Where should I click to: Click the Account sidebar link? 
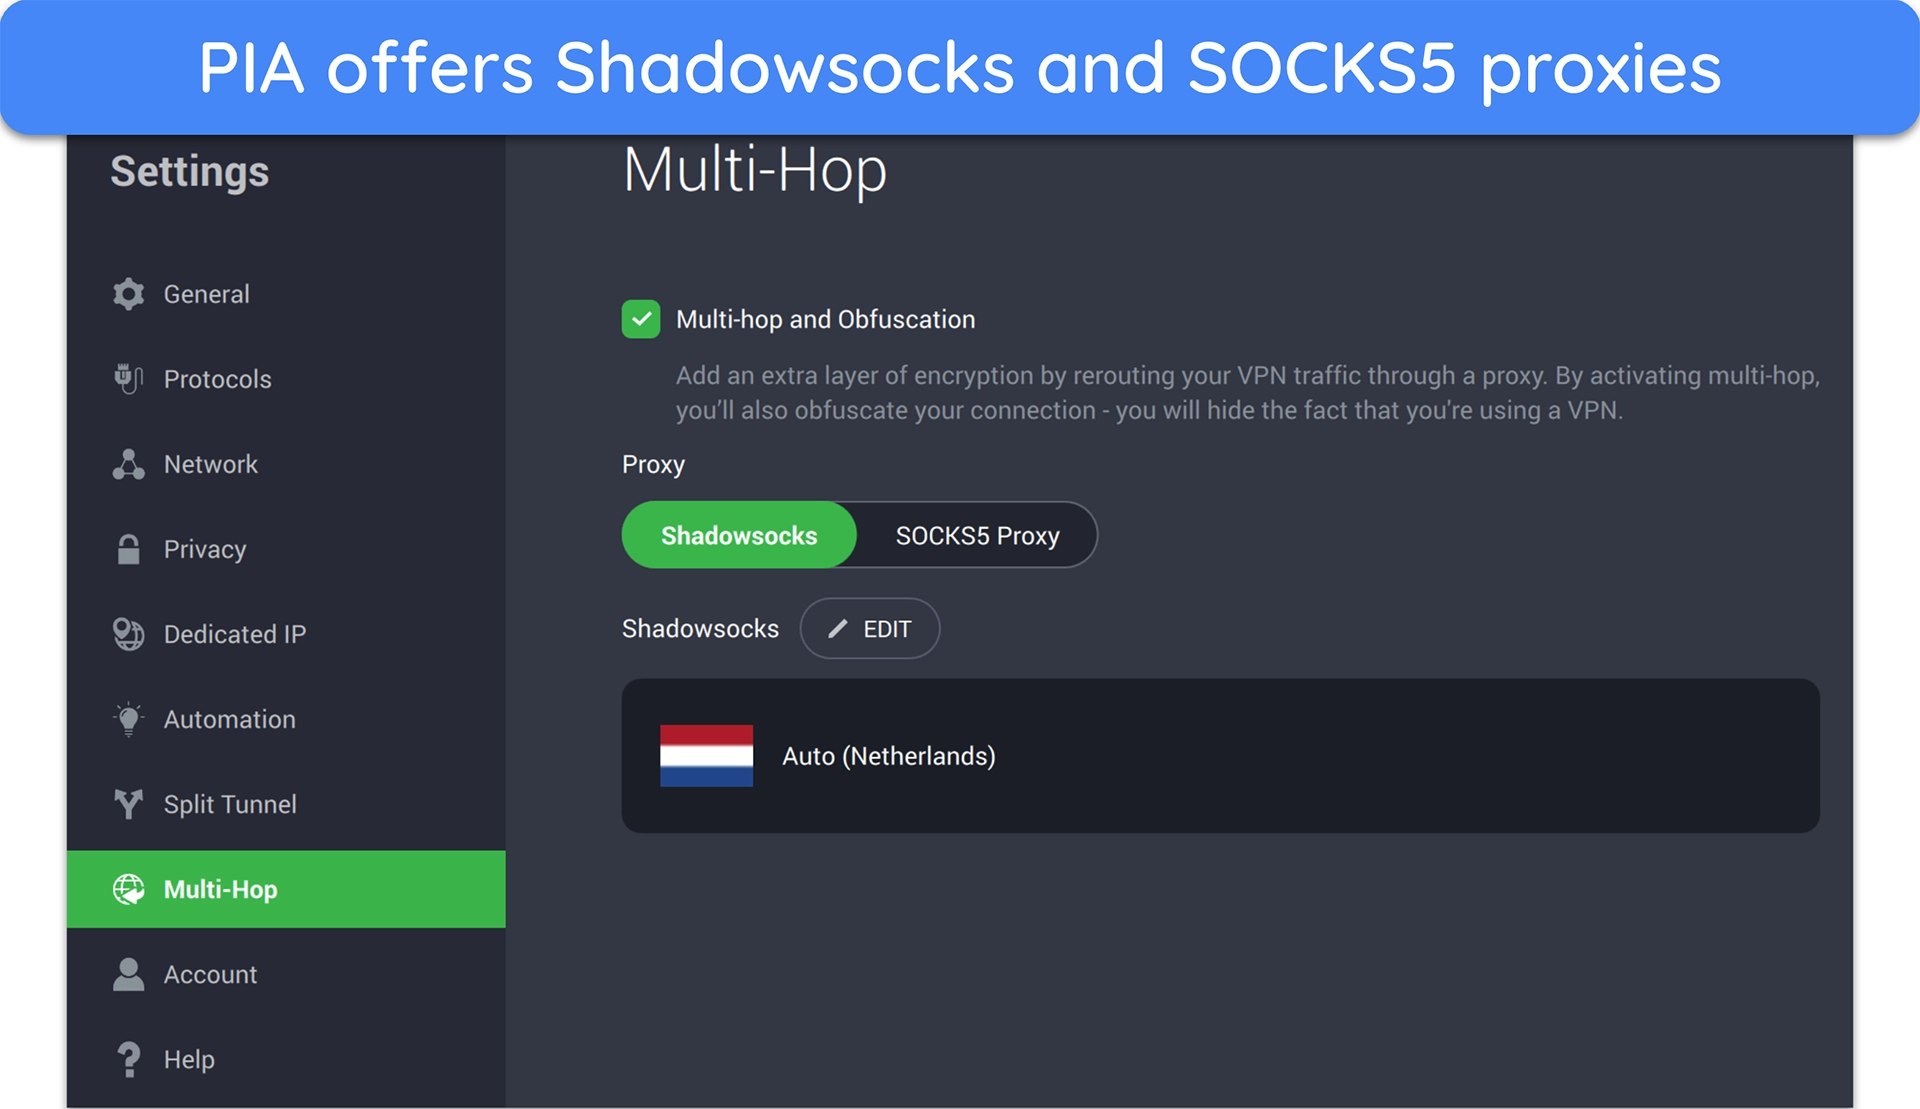pos(210,974)
